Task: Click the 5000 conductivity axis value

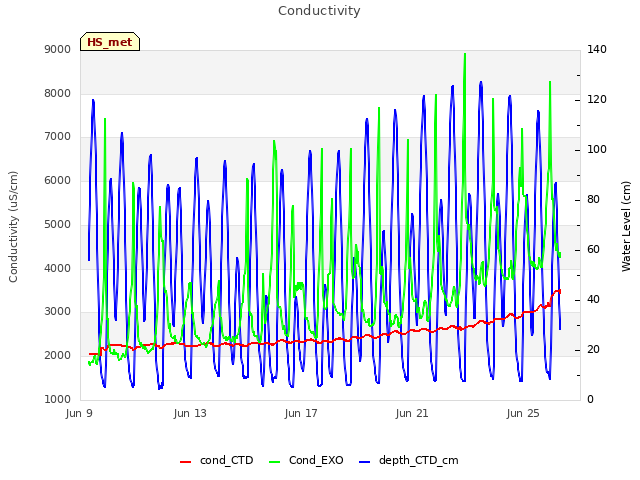Action: pyautogui.click(x=58, y=224)
